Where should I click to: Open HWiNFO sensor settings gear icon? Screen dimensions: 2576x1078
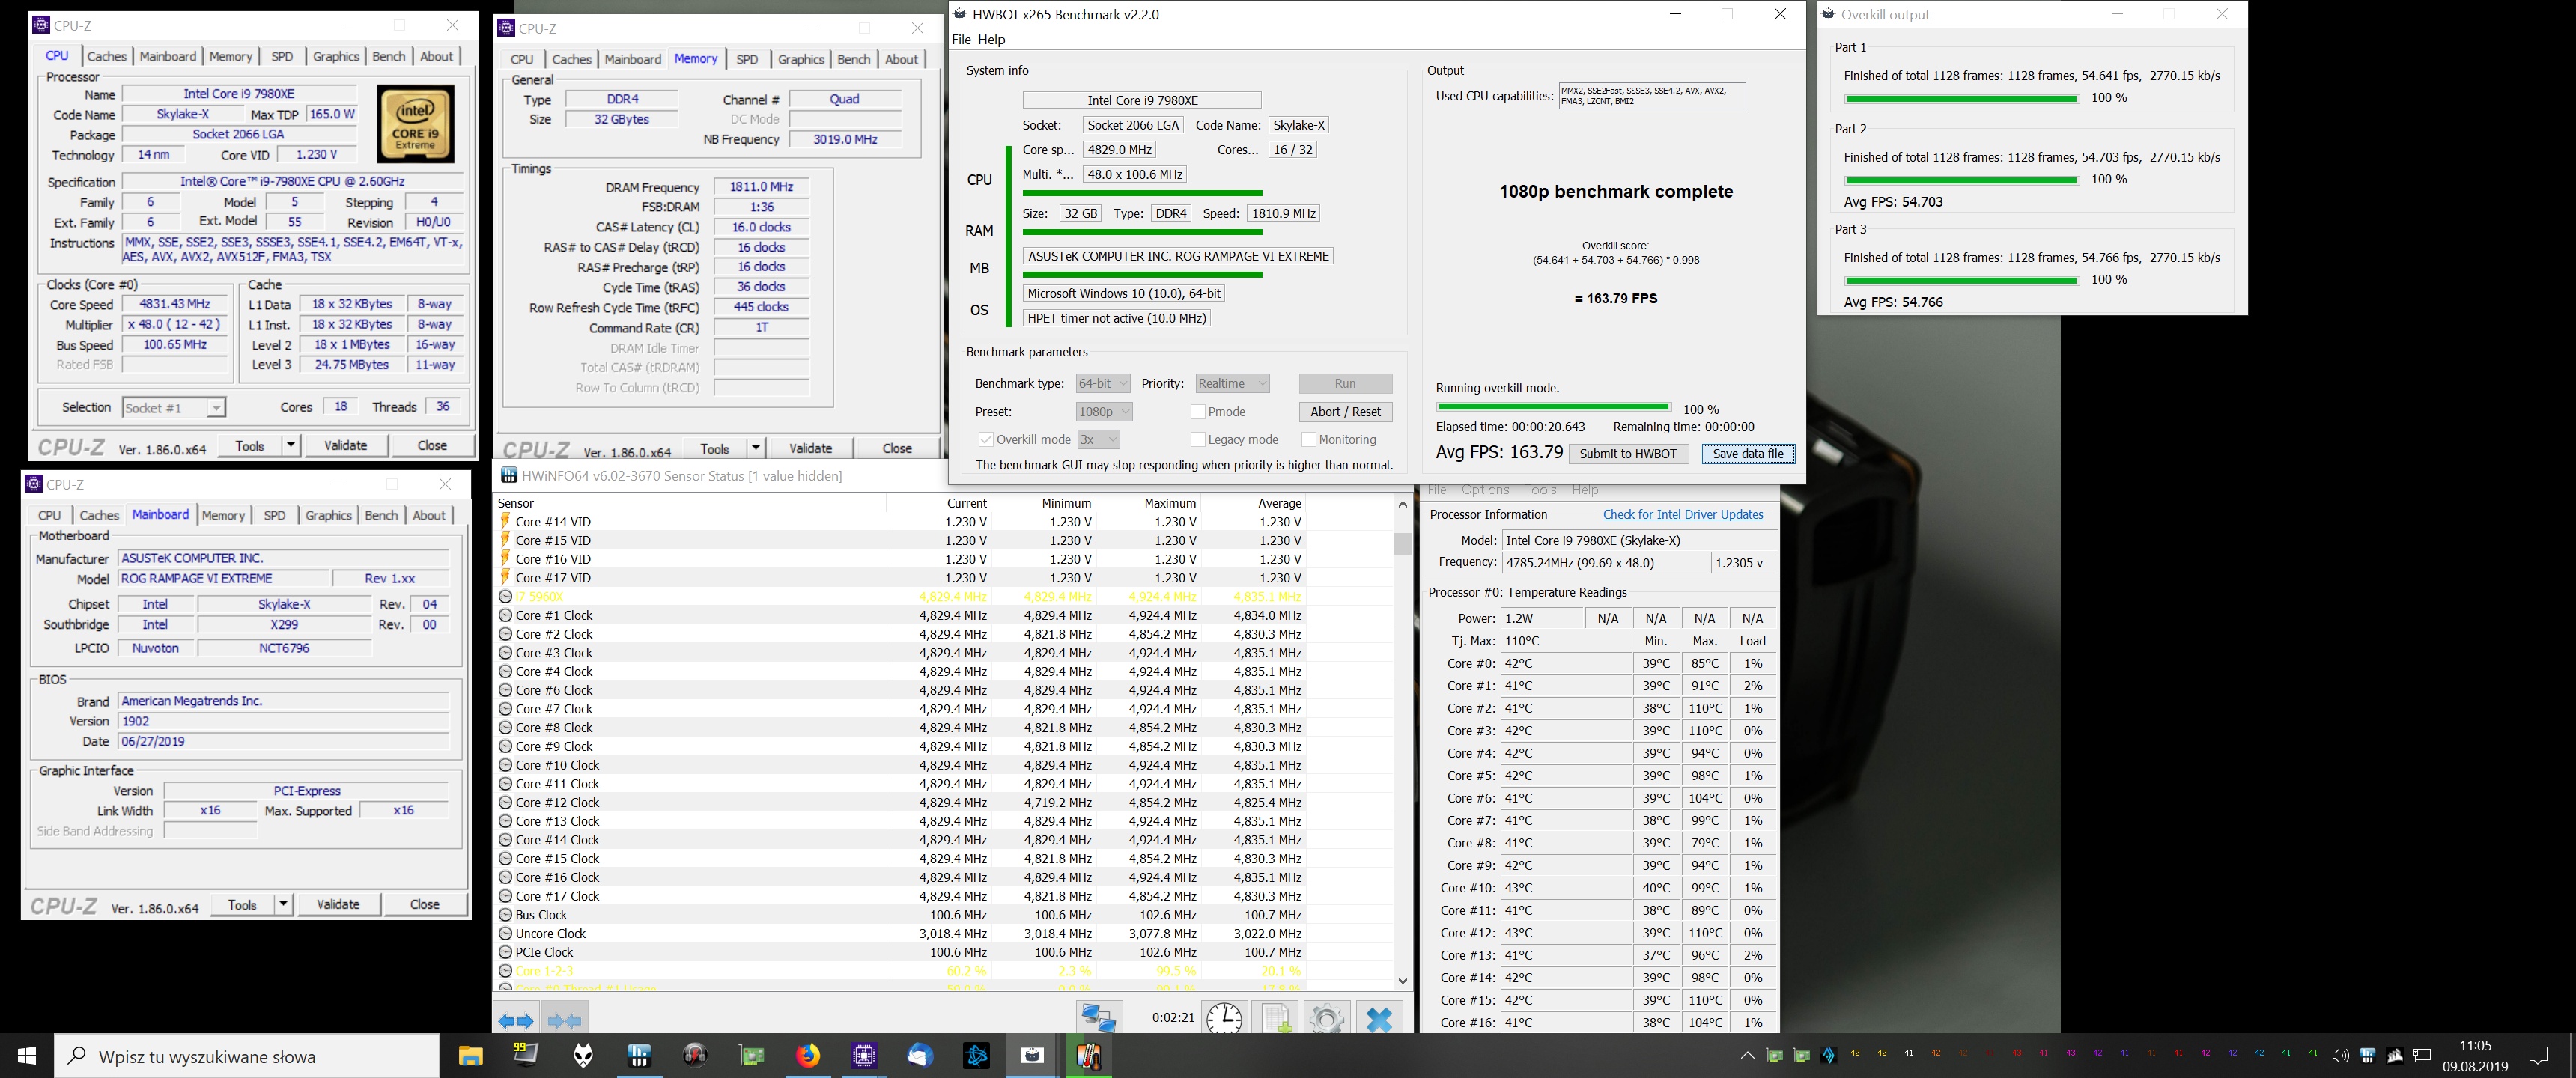1327,1019
